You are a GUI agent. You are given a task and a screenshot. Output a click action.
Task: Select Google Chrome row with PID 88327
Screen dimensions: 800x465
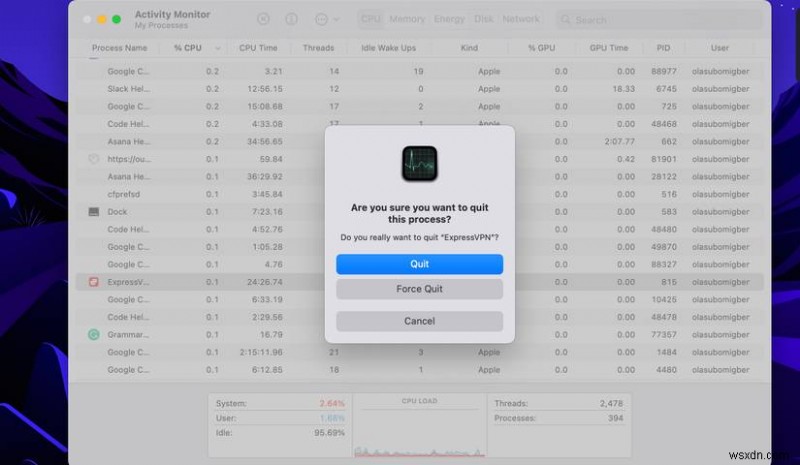(419, 264)
